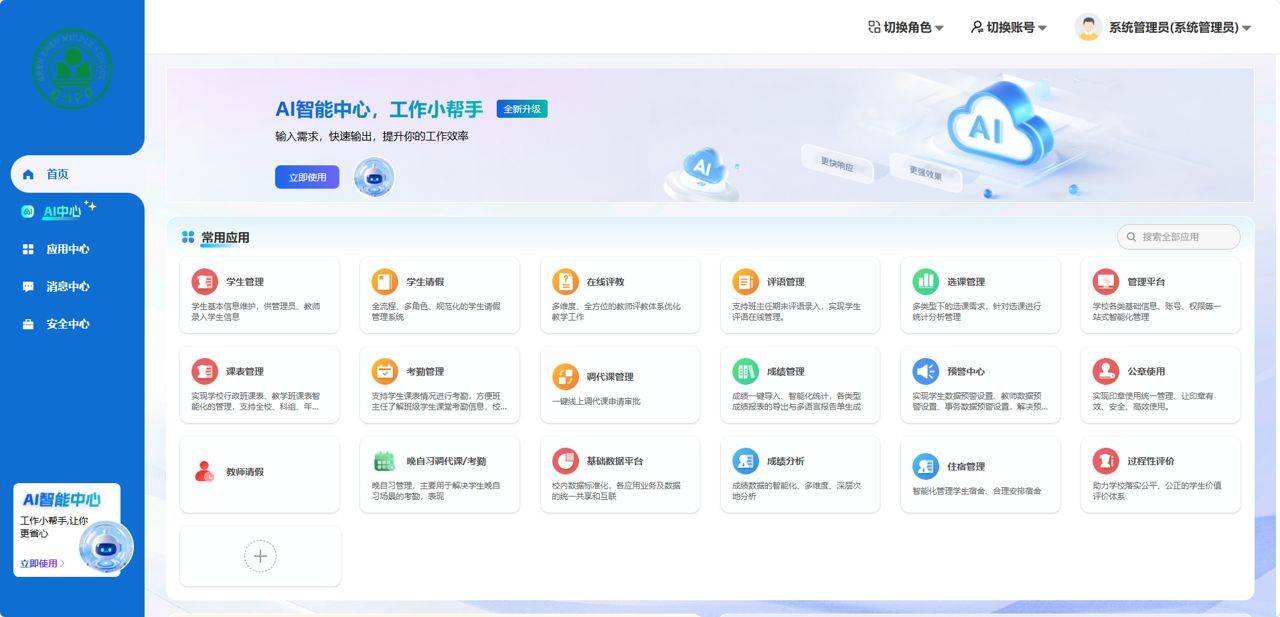Viewport: 1280px width, 617px height.
Task: Click the 常用应用 section grid icon
Action: point(188,237)
